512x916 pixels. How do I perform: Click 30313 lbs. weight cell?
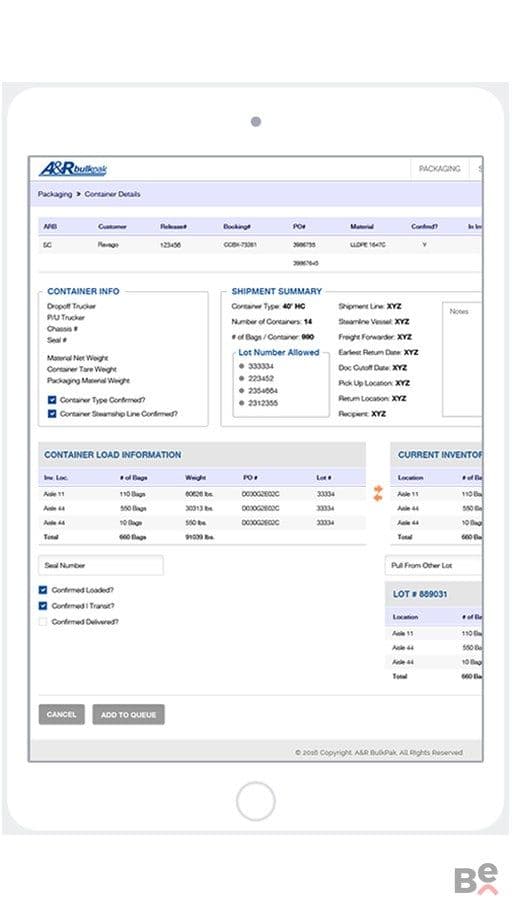pyautogui.click(x=199, y=508)
